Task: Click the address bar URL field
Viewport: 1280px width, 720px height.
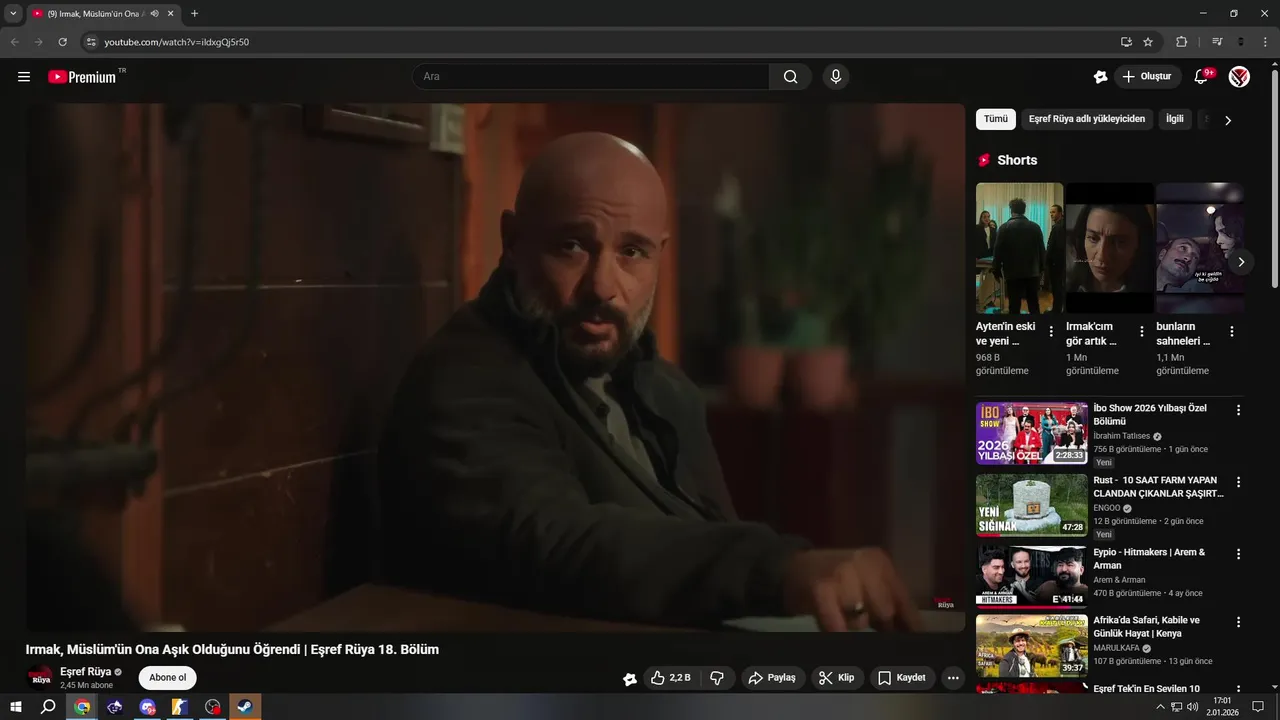Action: (600, 42)
